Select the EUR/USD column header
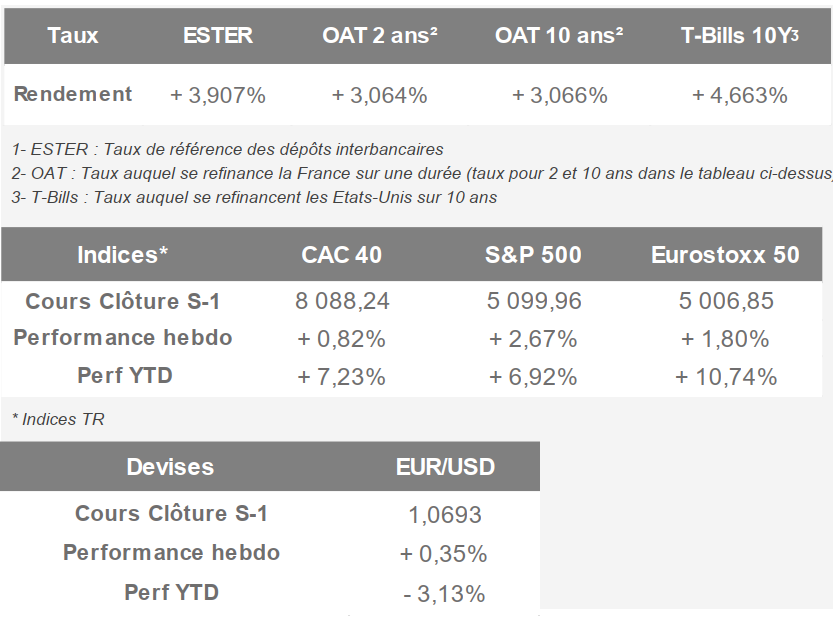 click(x=445, y=467)
